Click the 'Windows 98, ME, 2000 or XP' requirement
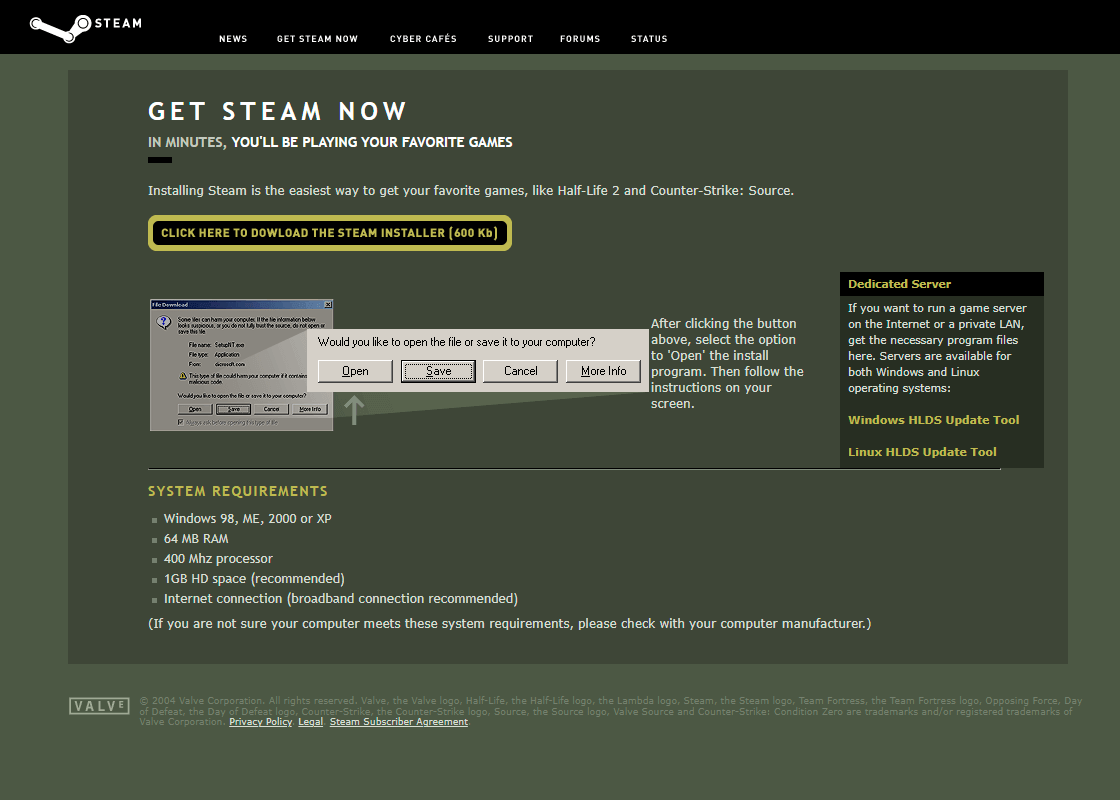 click(247, 519)
